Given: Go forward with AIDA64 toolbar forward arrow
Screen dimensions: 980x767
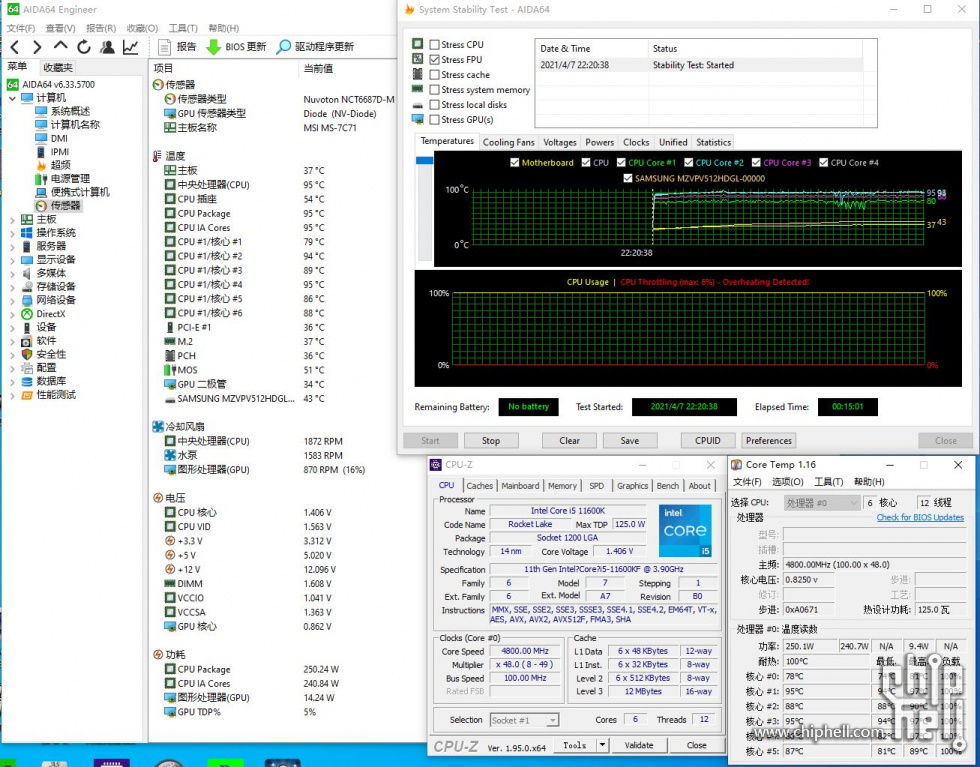Looking at the screenshot, I should tap(37, 47).
